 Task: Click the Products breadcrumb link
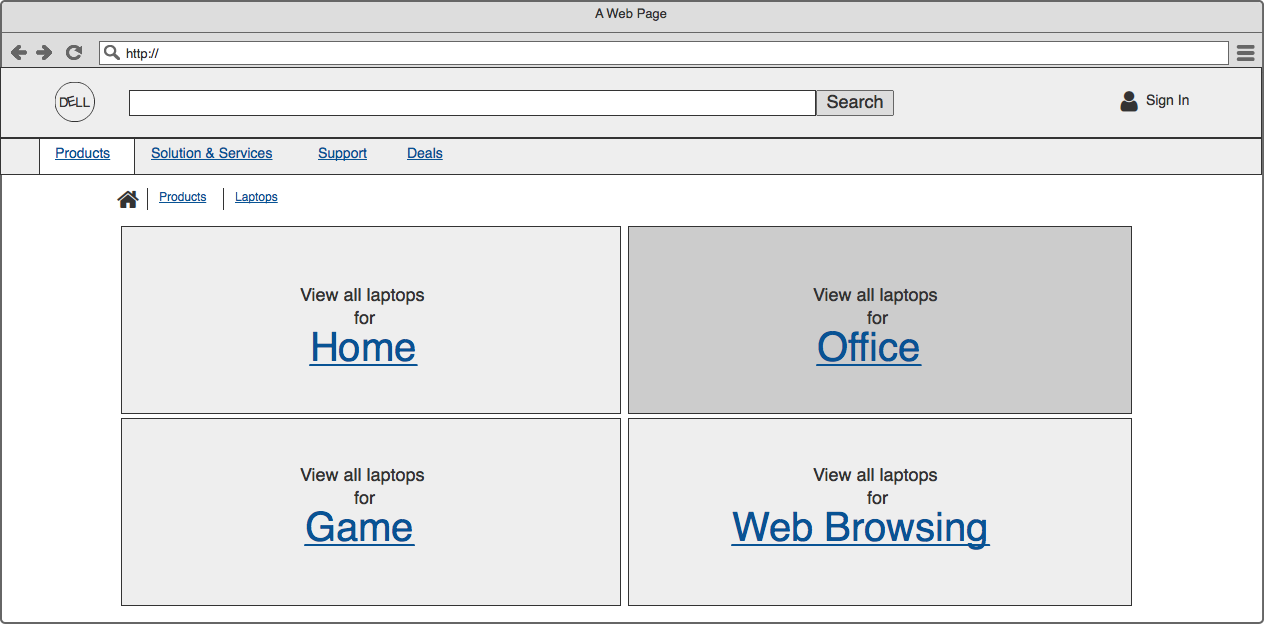coord(182,197)
